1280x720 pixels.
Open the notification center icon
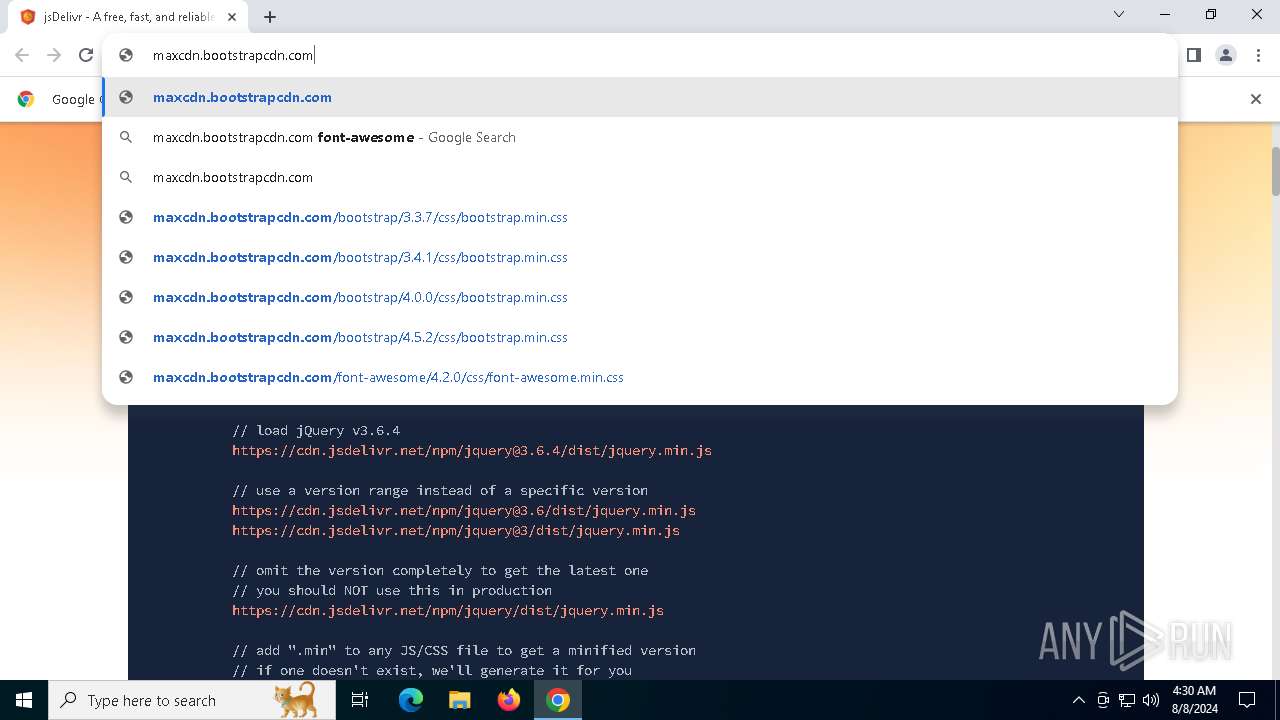[x=1247, y=700]
